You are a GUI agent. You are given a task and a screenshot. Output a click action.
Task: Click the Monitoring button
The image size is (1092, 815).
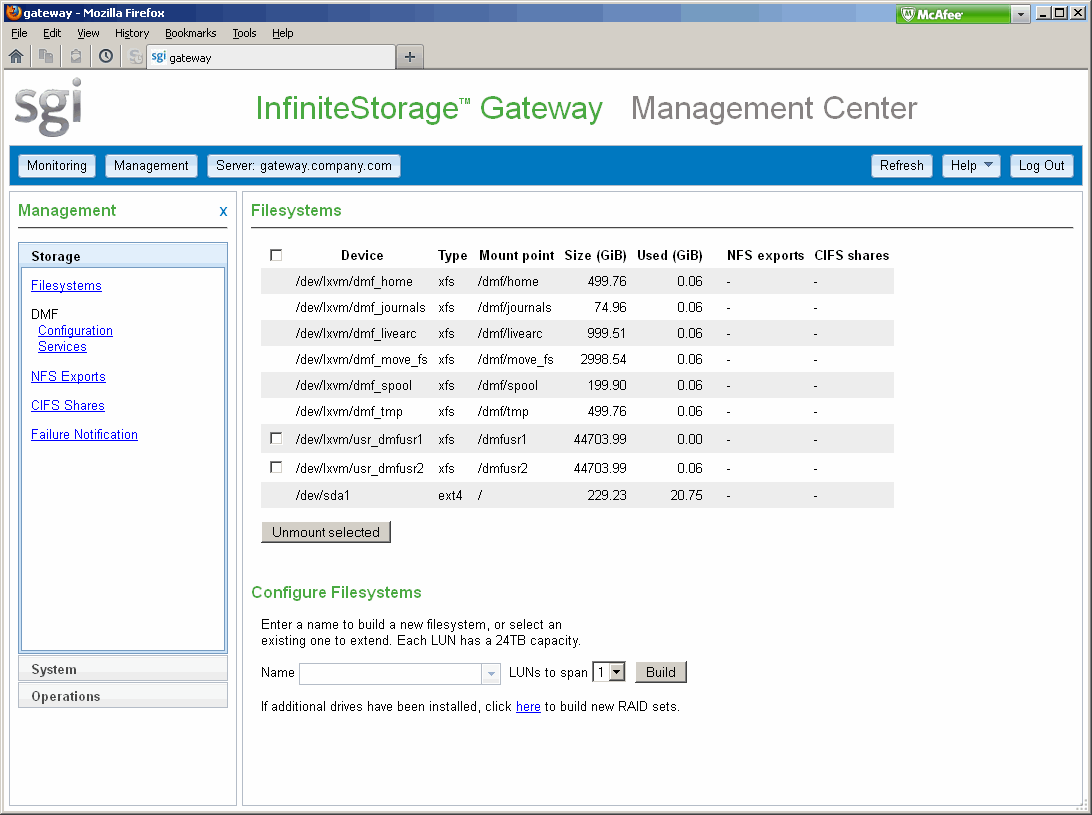(x=57, y=166)
